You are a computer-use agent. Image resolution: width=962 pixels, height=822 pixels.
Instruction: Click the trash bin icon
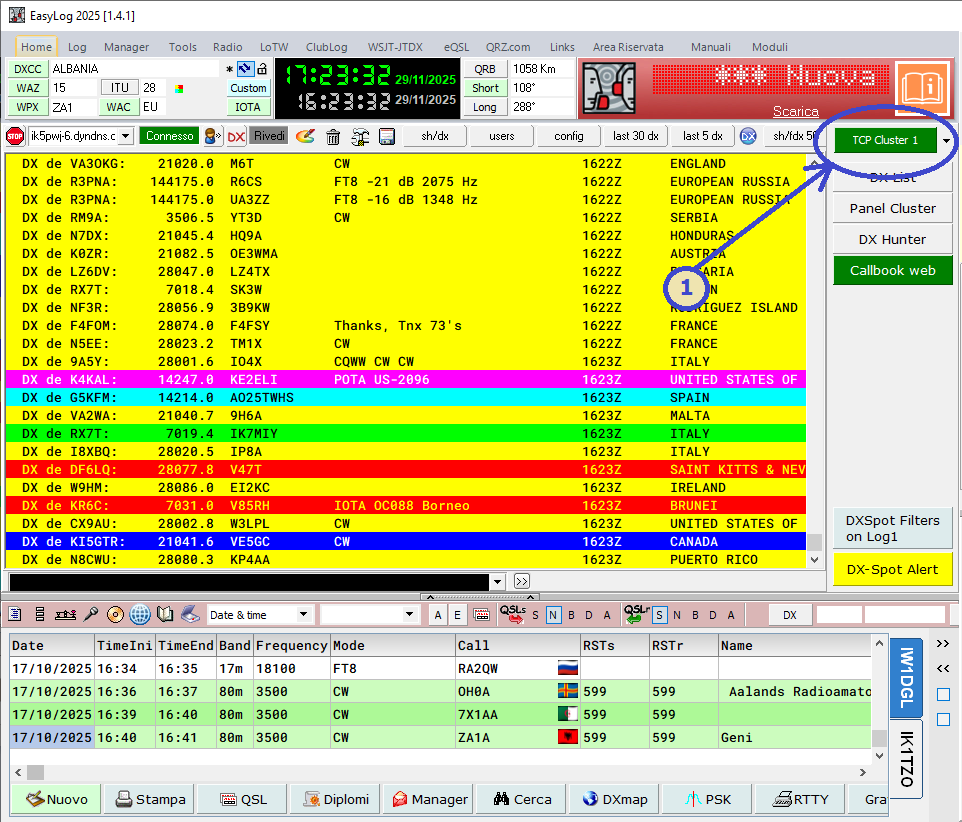point(333,137)
